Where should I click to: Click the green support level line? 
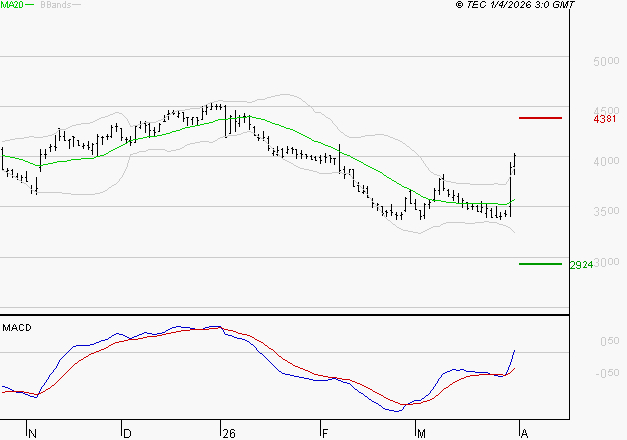pos(540,264)
